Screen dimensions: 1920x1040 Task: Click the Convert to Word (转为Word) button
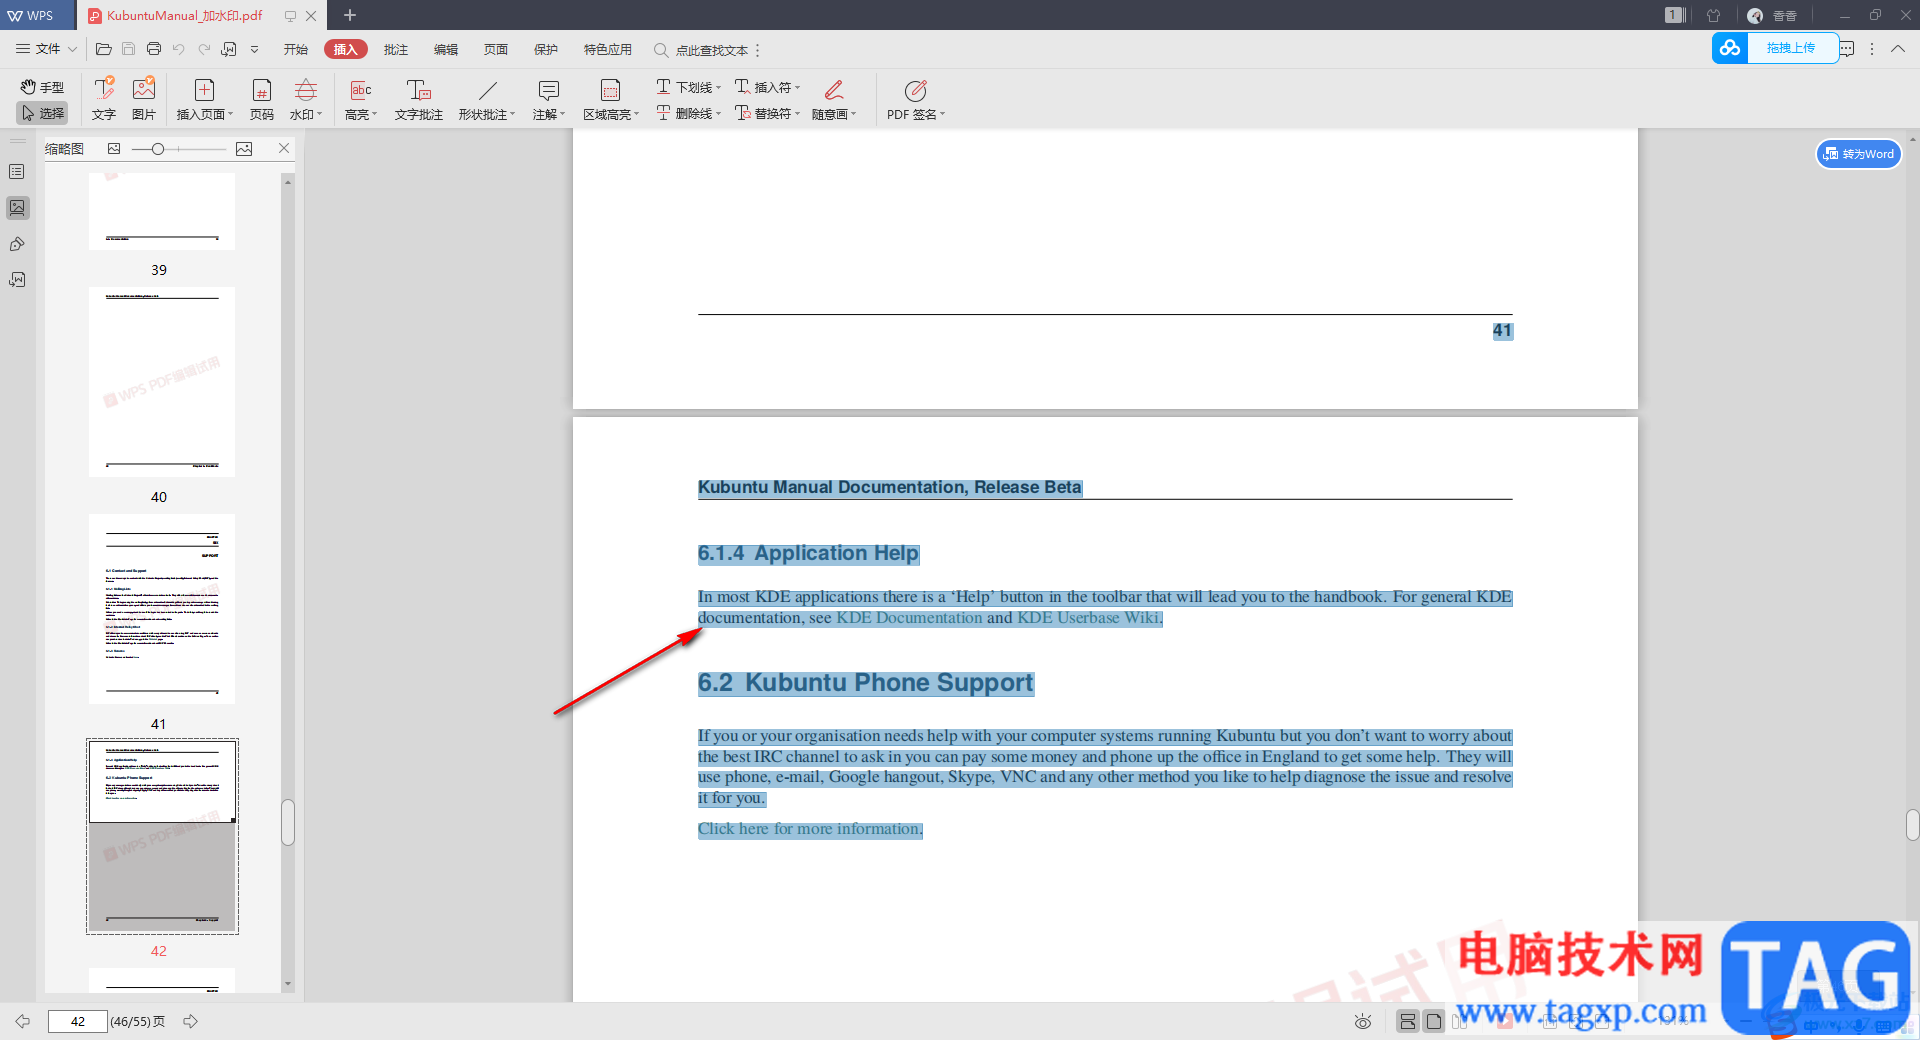tap(1859, 154)
